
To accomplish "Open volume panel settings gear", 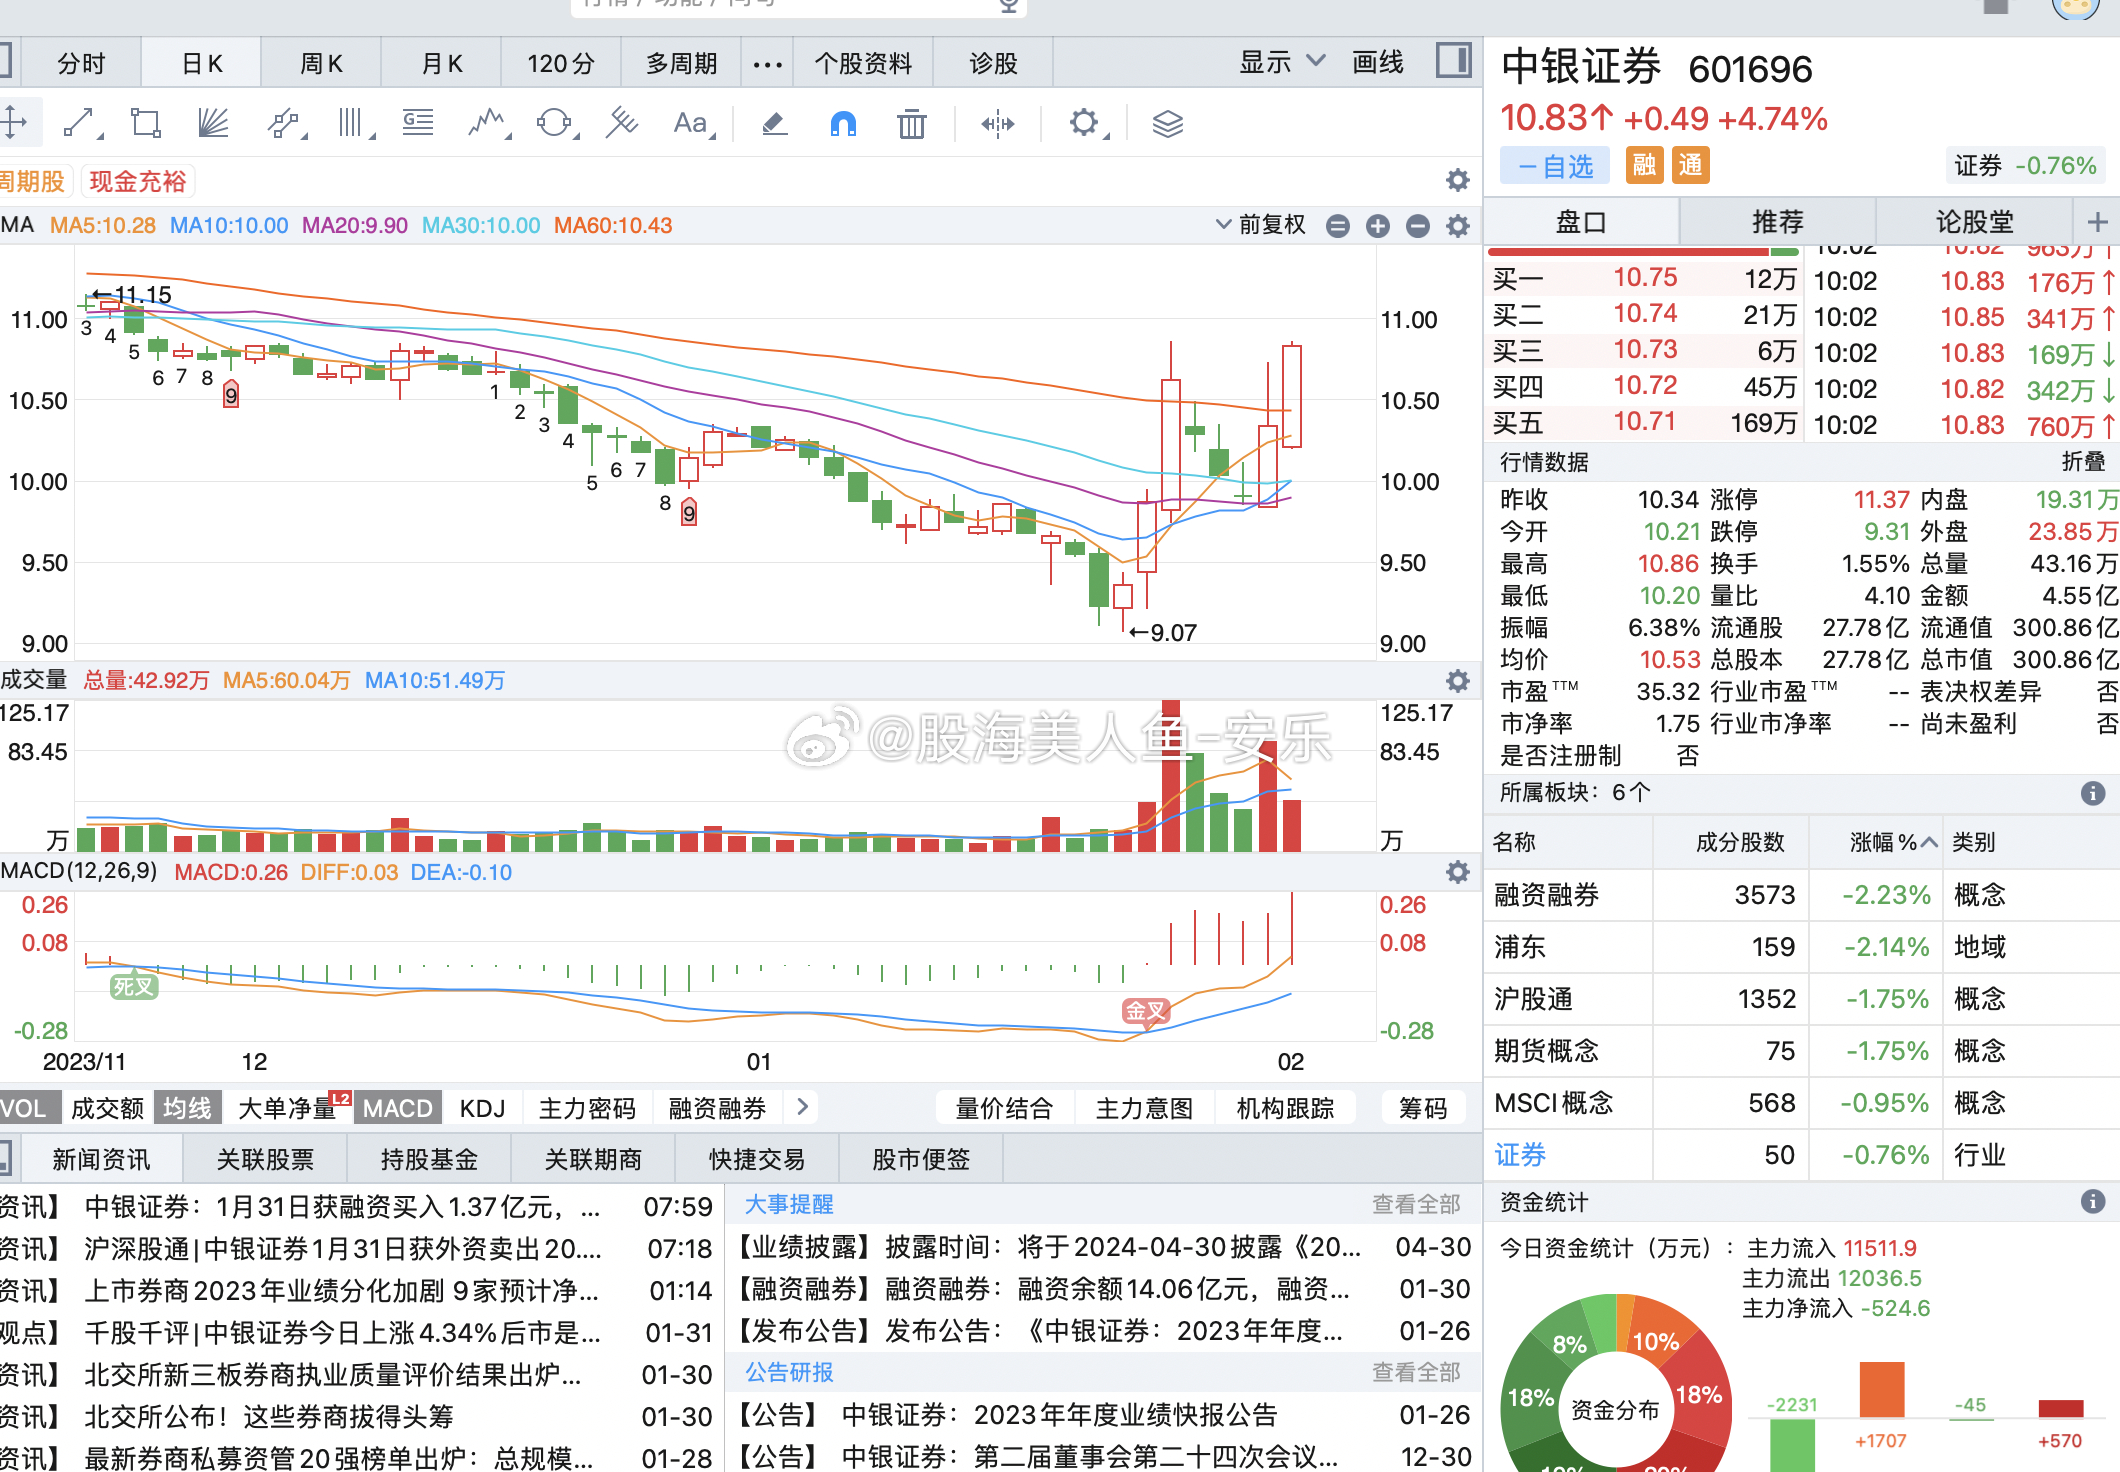I will coord(1458,681).
